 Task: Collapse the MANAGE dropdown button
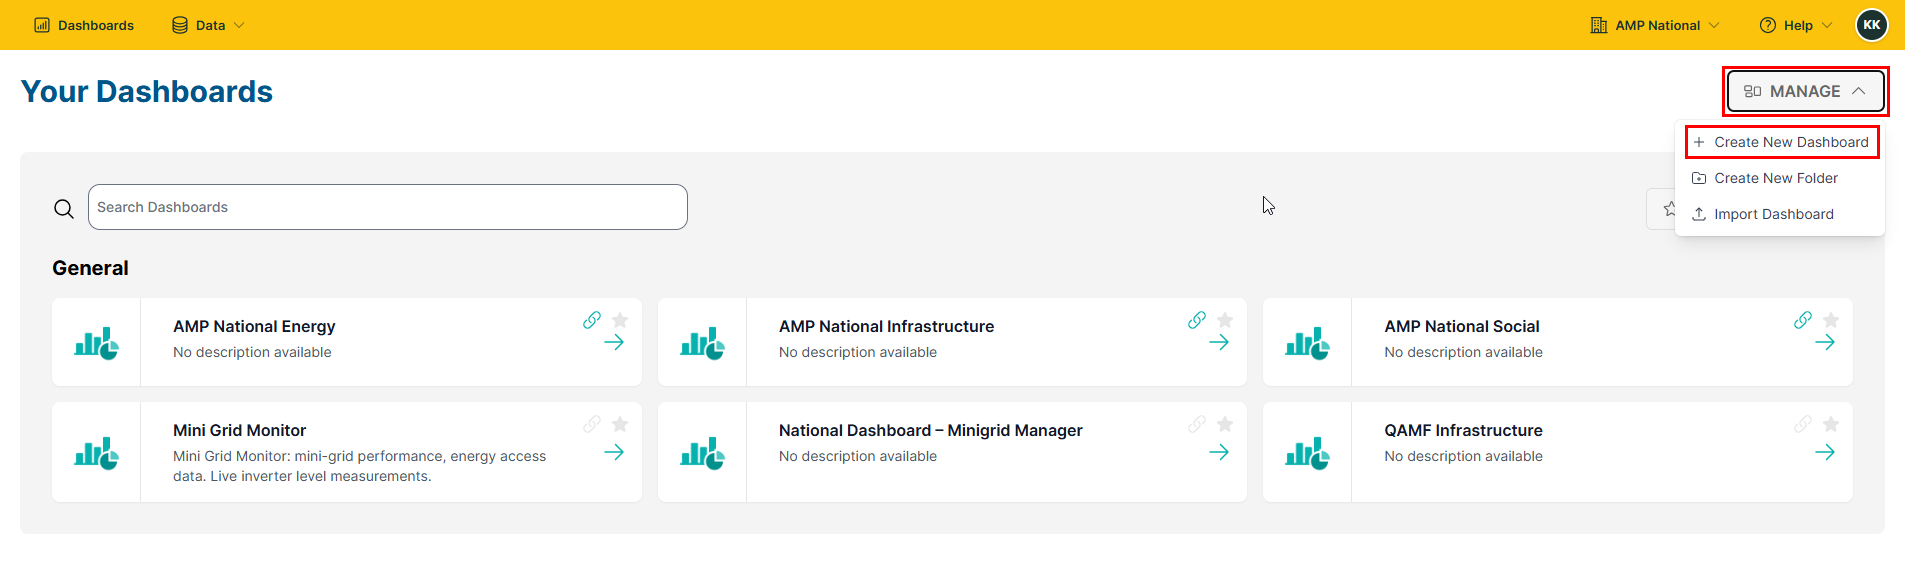pos(1805,91)
